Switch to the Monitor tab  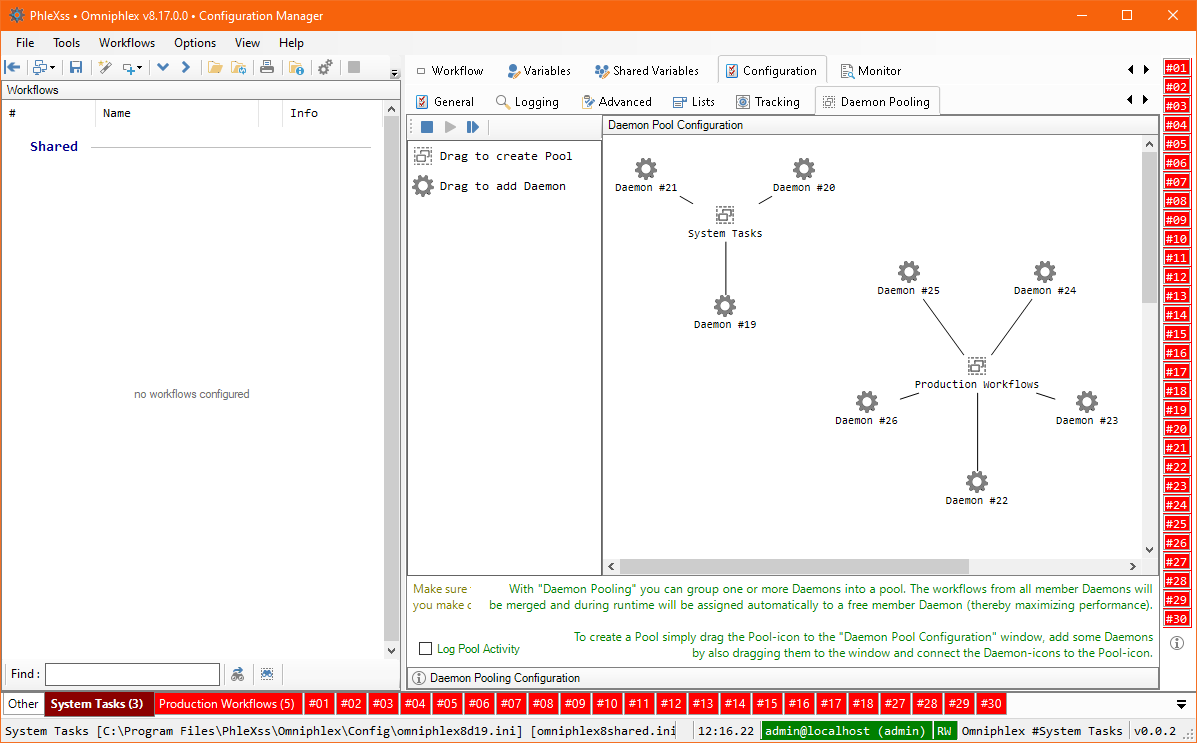870,70
